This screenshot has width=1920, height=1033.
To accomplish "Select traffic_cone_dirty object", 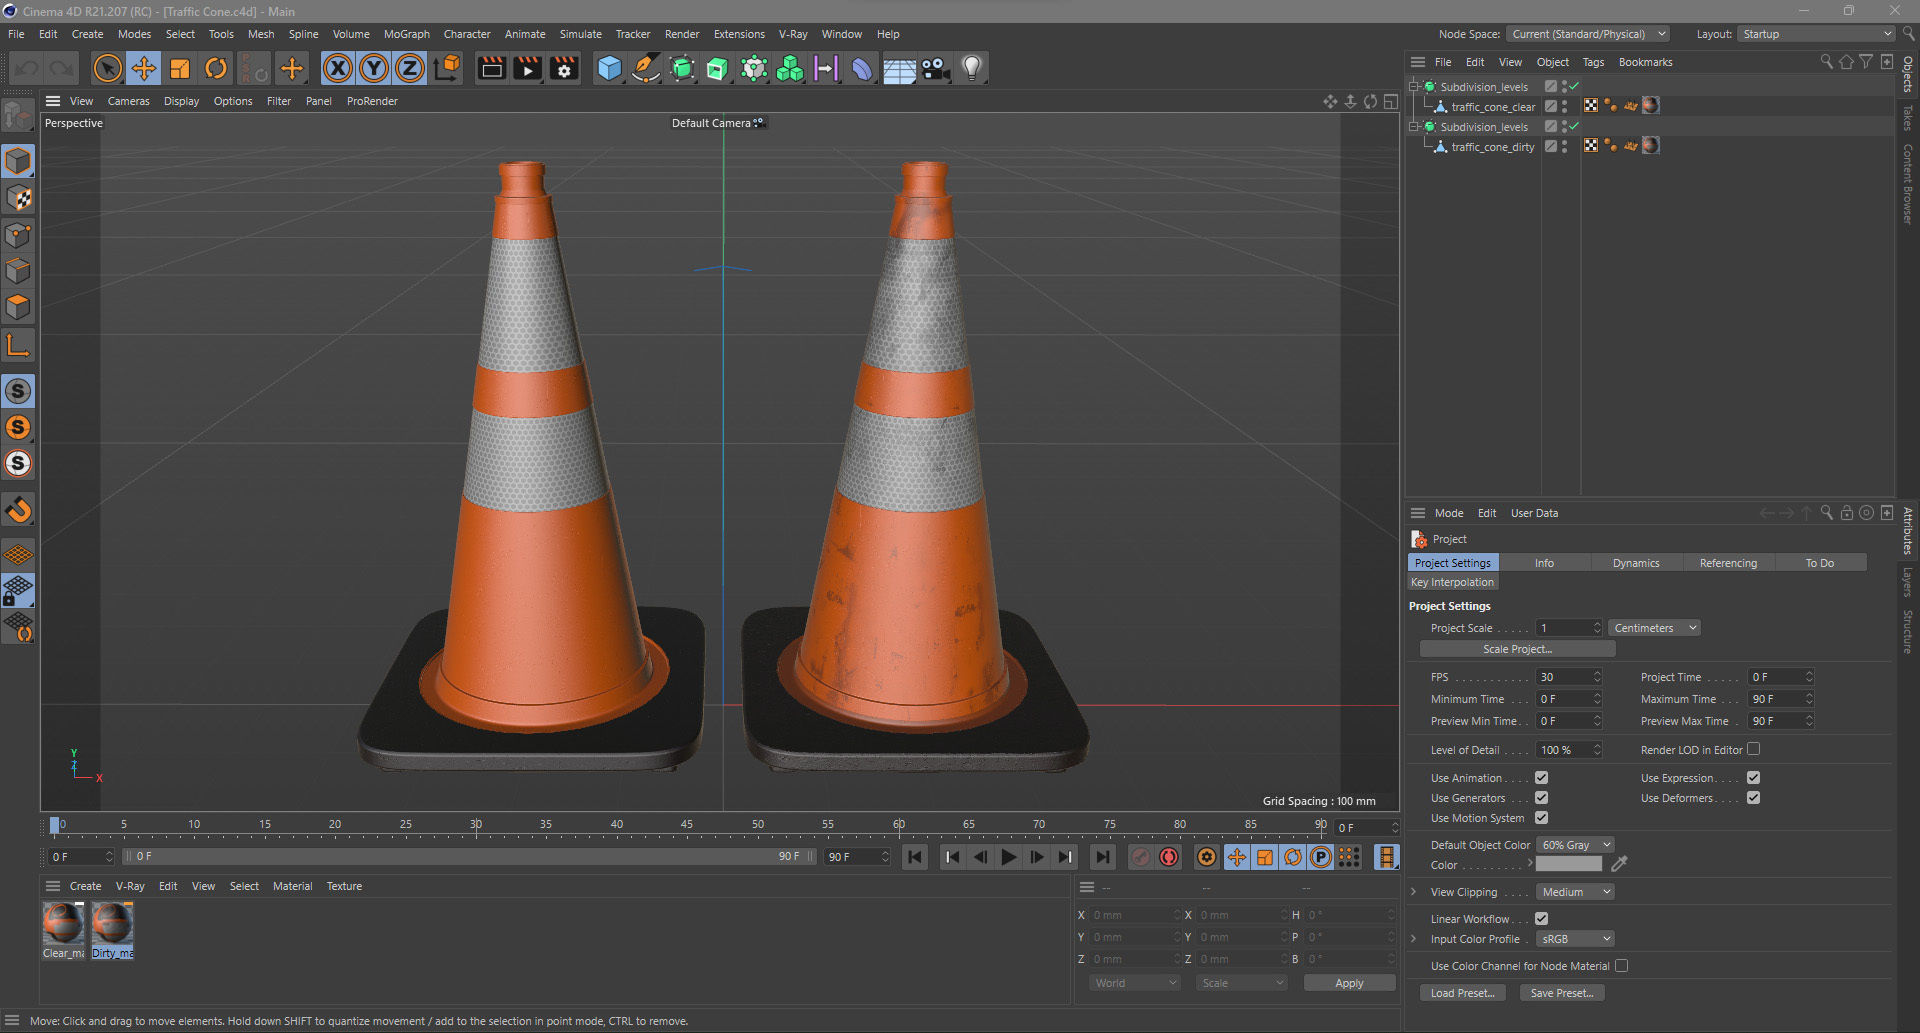I will pos(1492,147).
